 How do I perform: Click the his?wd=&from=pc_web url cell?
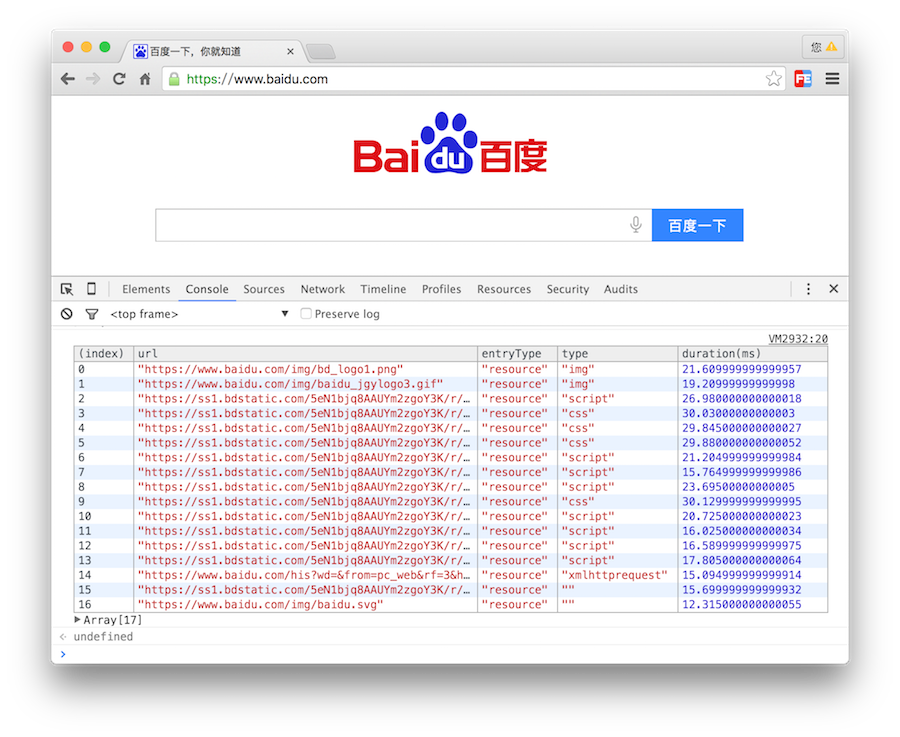304,575
